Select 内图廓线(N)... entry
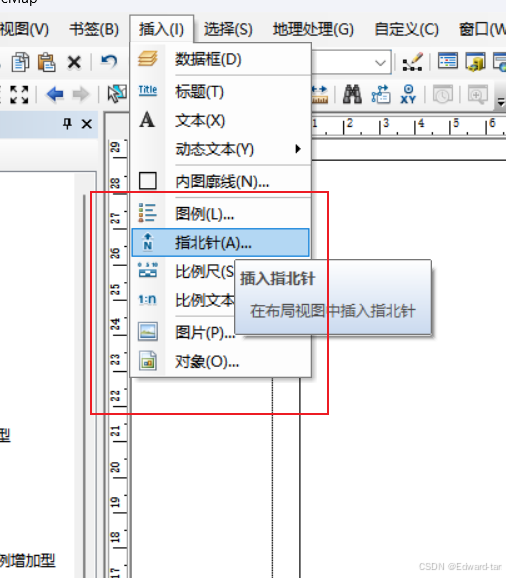The image size is (506, 578). pos(220,181)
